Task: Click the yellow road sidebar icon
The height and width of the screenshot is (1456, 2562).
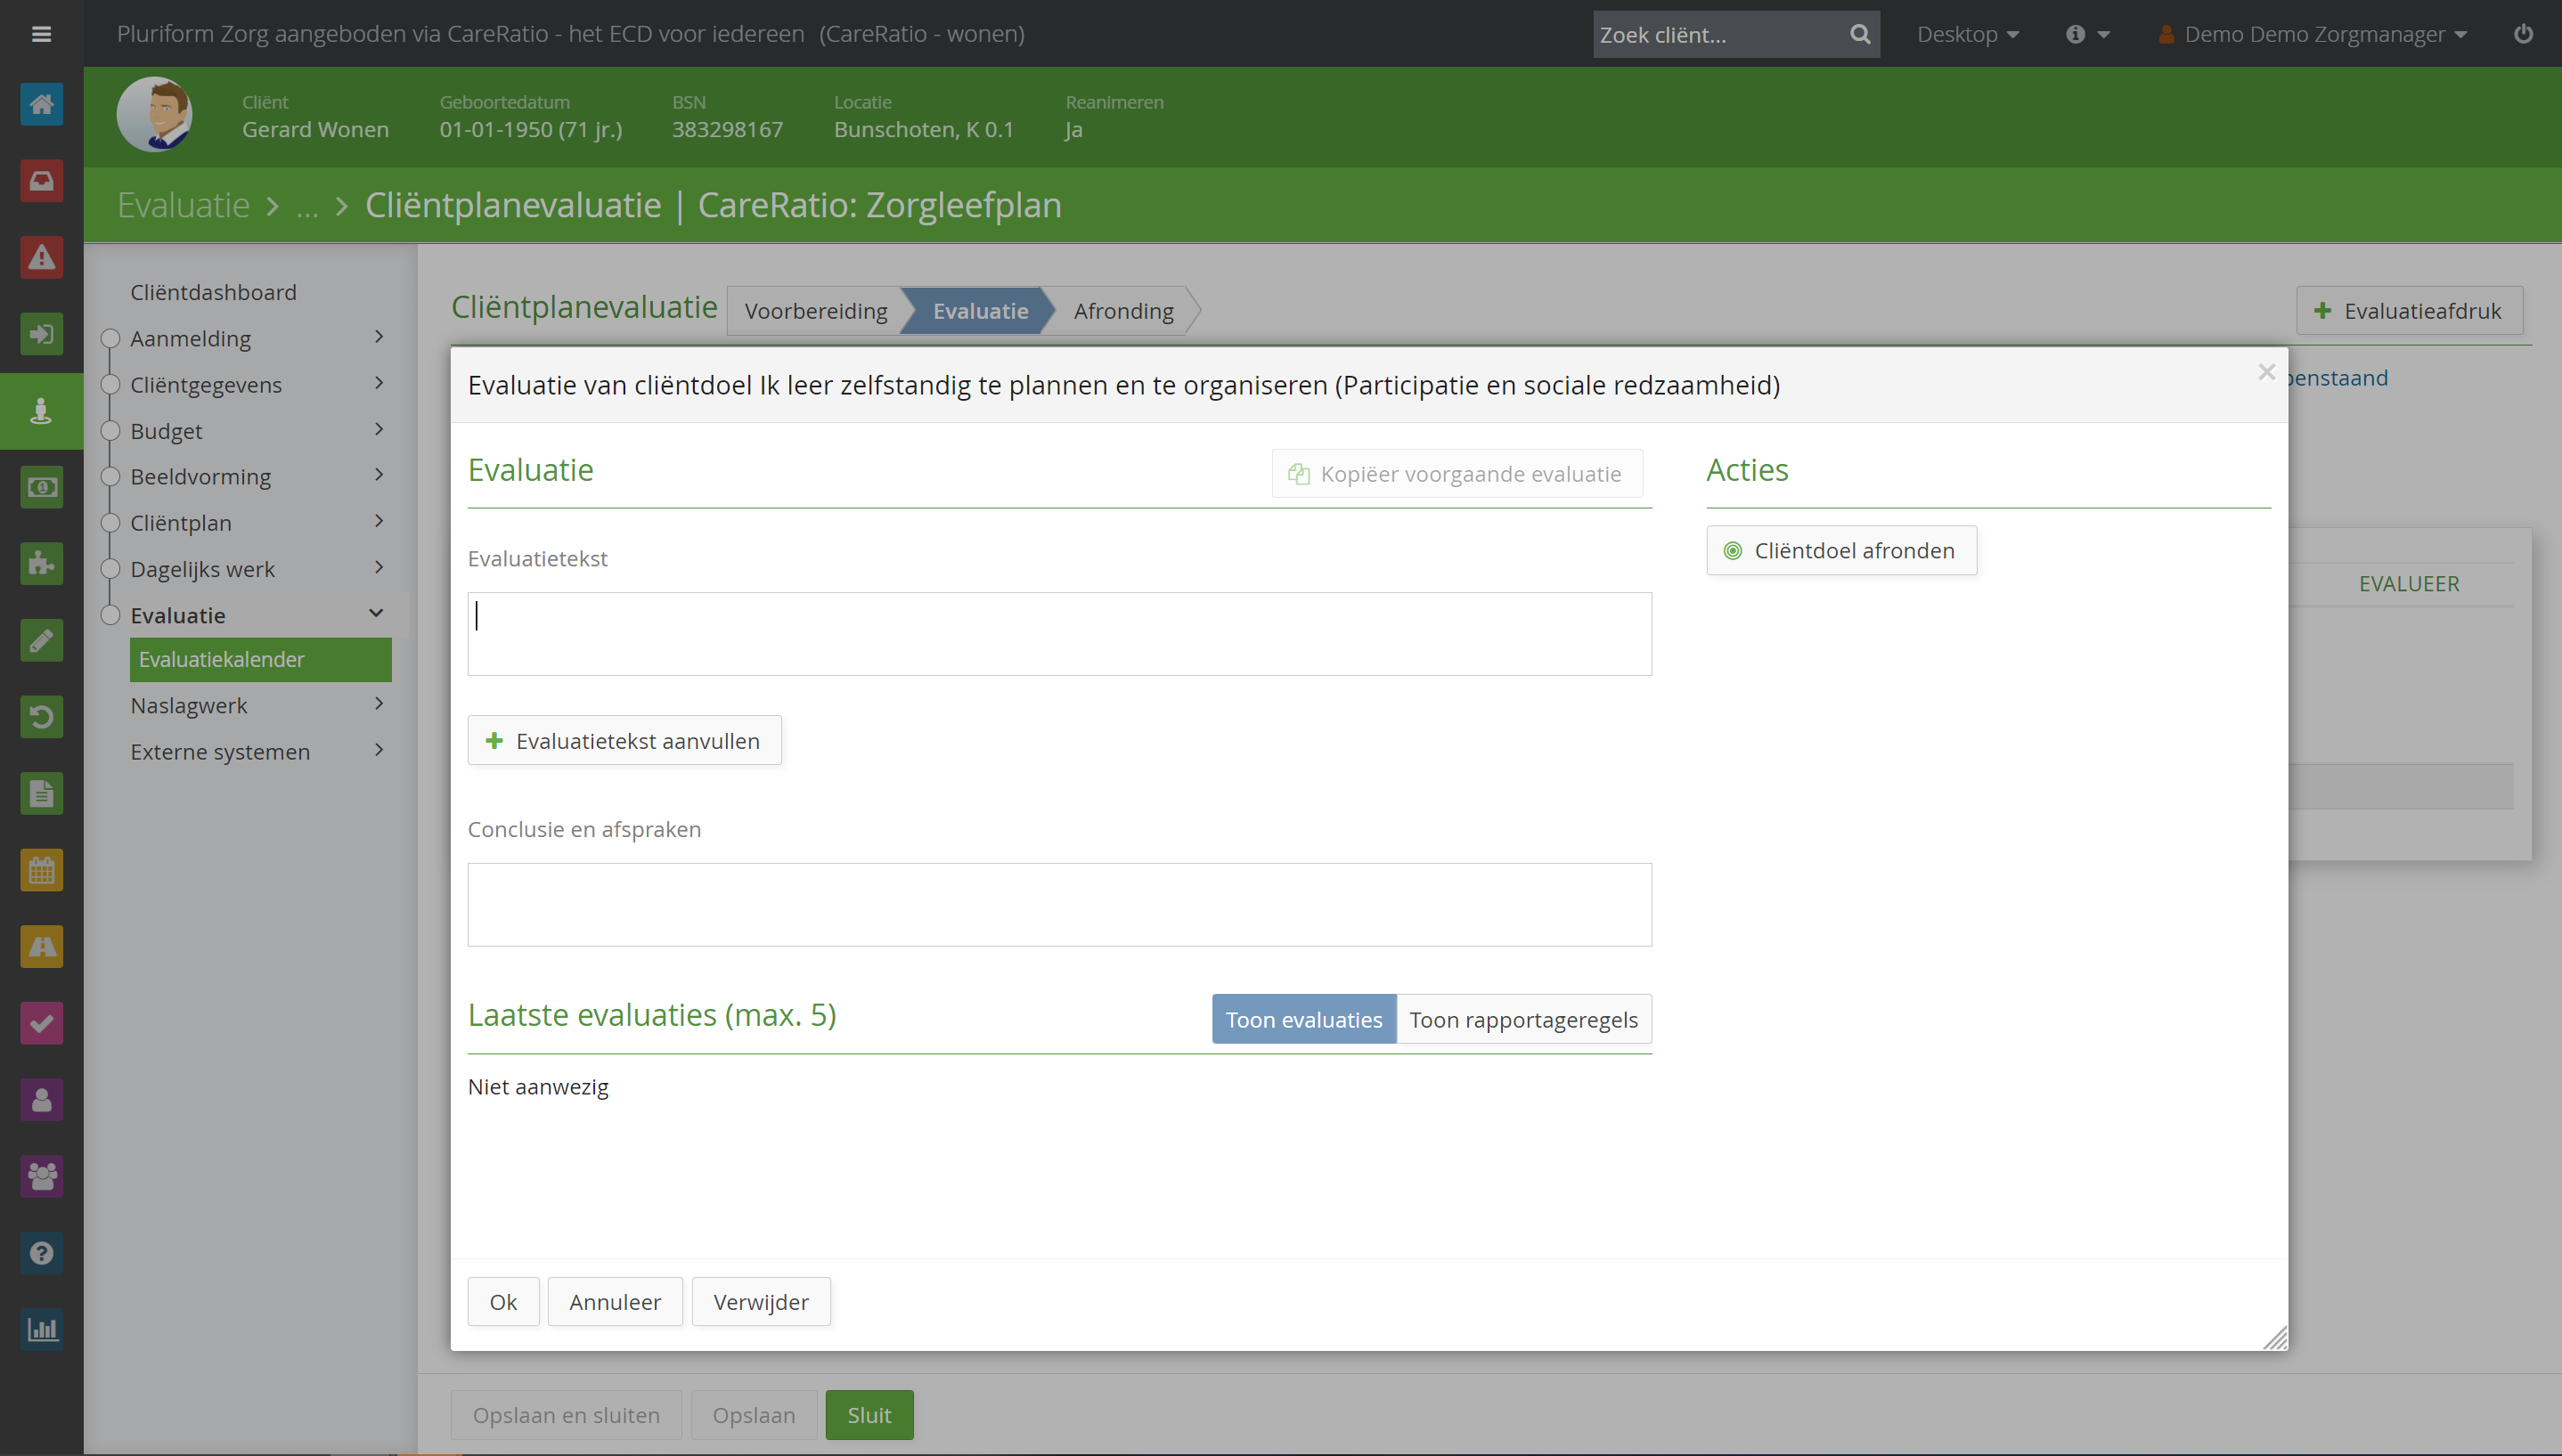Action: tap(41, 947)
